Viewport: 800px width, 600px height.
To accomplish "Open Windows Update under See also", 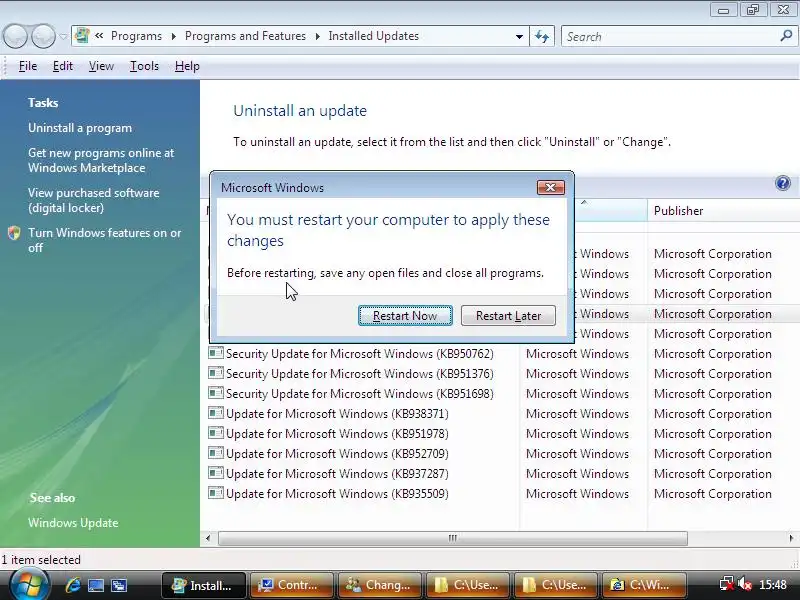I will (73, 523).
